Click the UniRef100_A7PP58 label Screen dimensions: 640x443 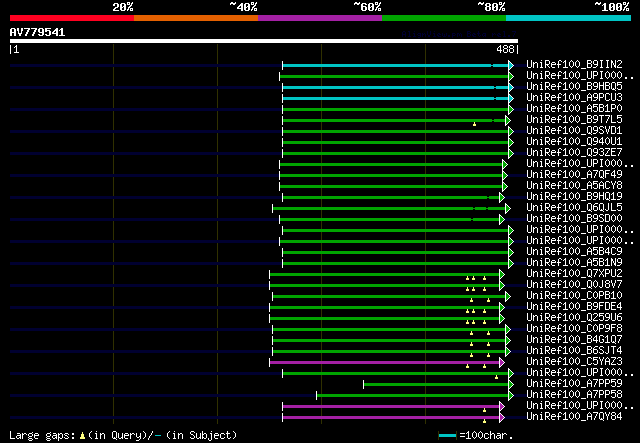click(x=574, y=395)
